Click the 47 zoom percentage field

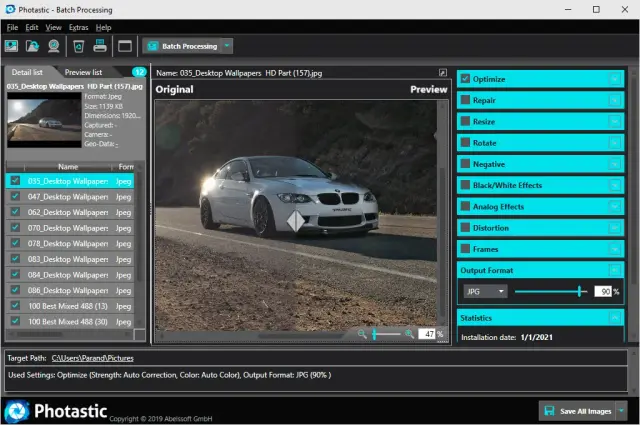click(427, 334)
